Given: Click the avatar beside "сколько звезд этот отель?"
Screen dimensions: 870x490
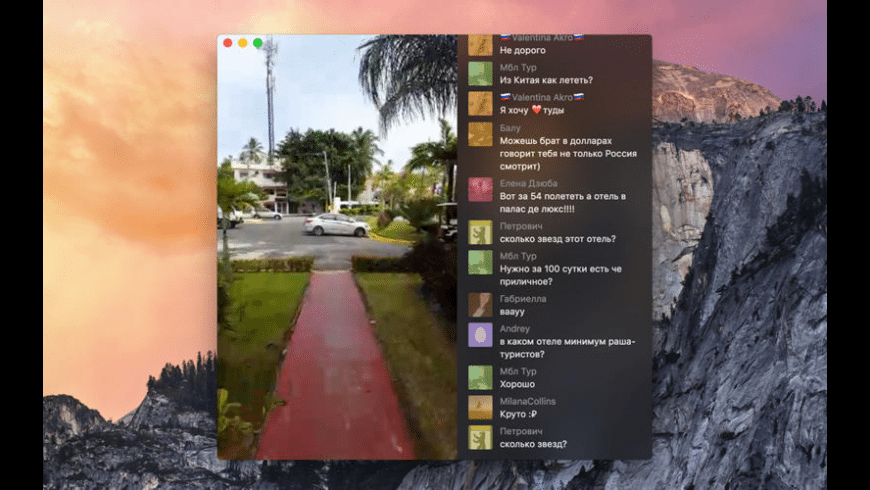Looking at the screenshot, I should pyautogui.click(x=480, y=233).
